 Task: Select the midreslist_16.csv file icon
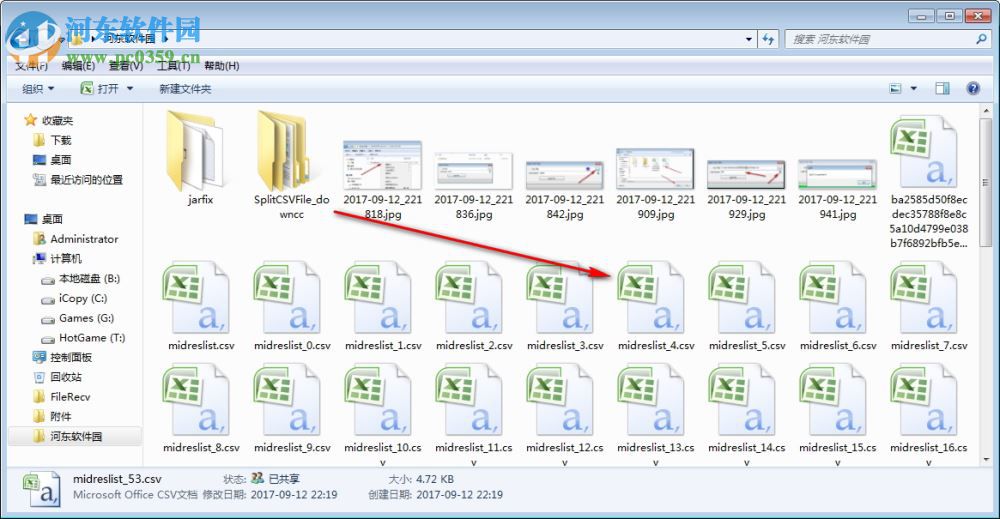[924, 400]
